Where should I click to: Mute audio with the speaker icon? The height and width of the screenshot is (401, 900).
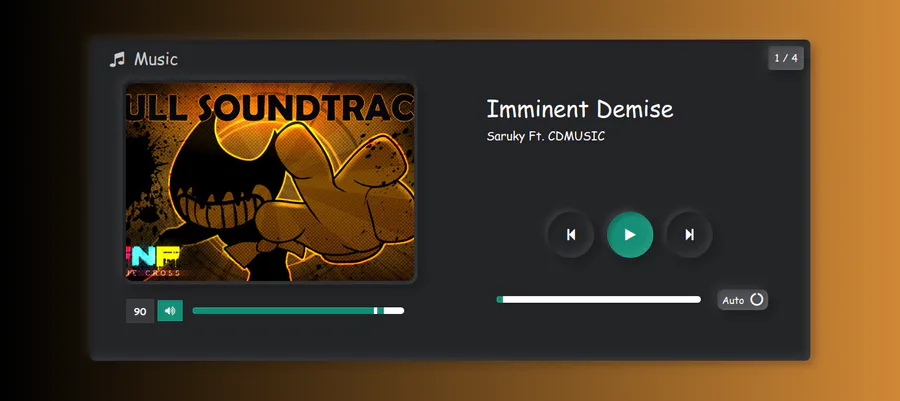pyautogui.click(x=170, y=311)
